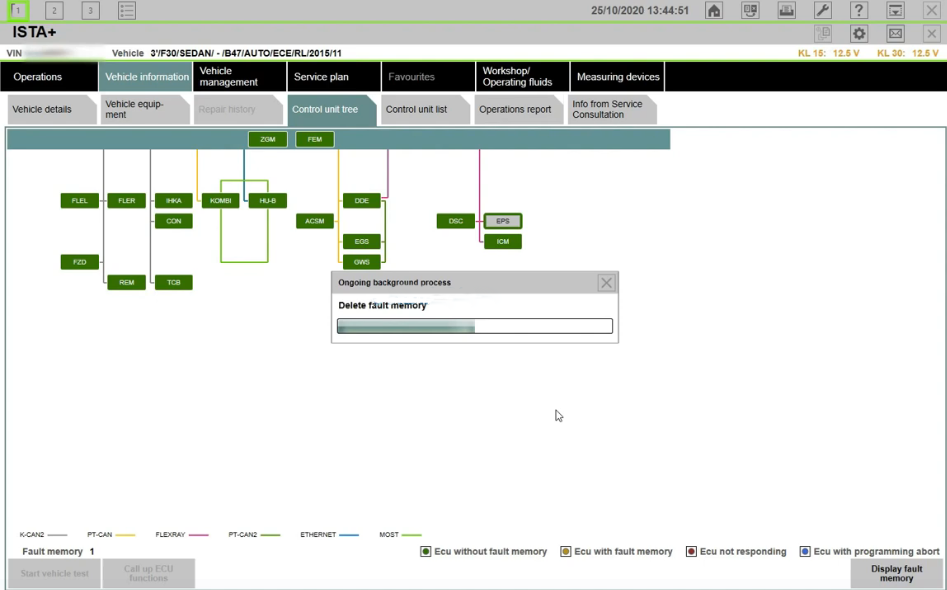Viewport: 947px width, 590px height.
Task: Open the Operations report tab
Action: coord(518,109)
